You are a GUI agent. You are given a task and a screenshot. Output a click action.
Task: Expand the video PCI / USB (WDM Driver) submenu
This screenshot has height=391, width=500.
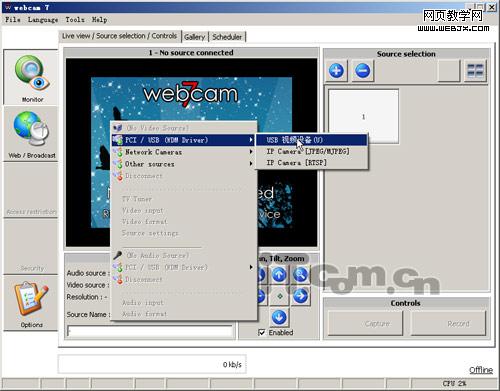[183, 140]
